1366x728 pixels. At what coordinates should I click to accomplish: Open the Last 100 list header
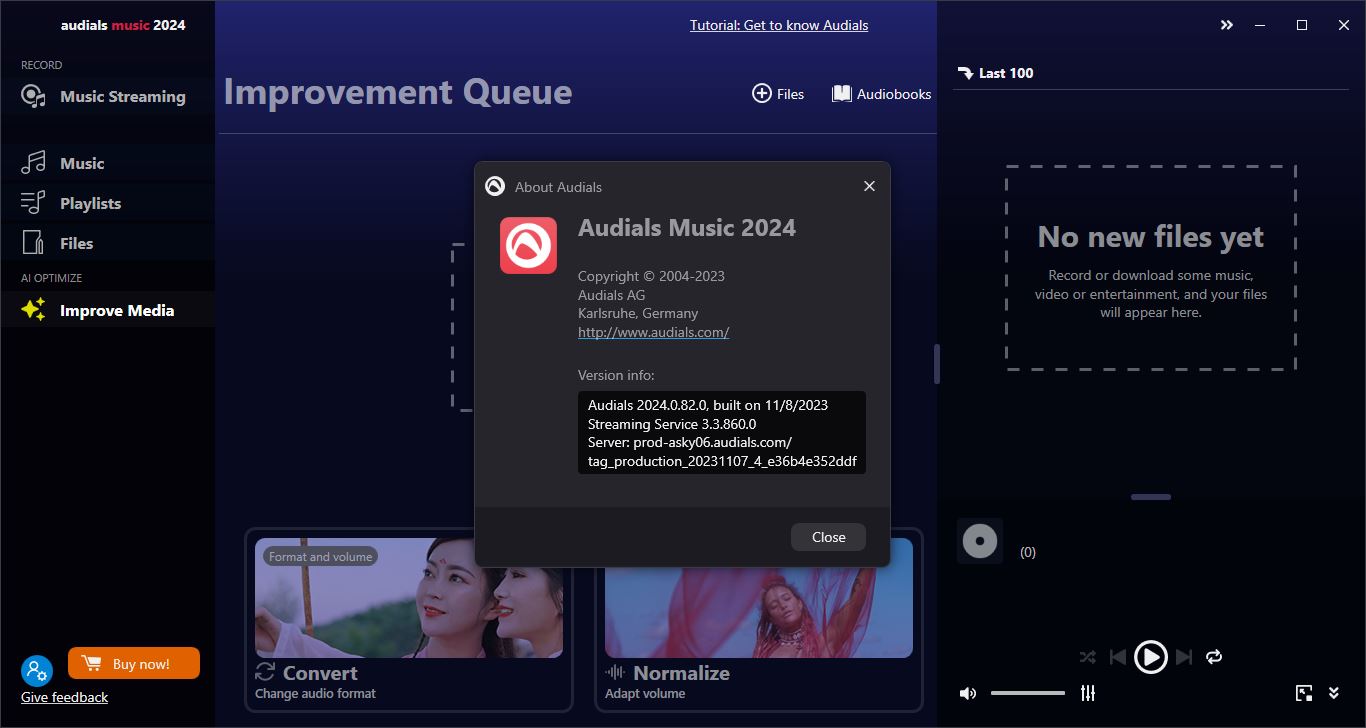coord(995,73)
